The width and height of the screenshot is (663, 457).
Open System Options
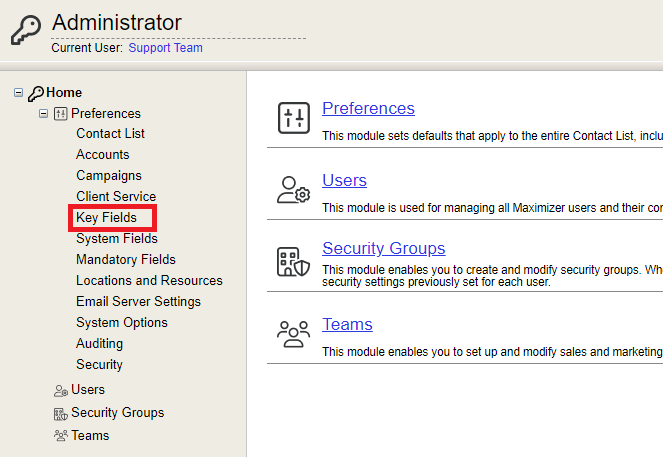click(122, 323)
